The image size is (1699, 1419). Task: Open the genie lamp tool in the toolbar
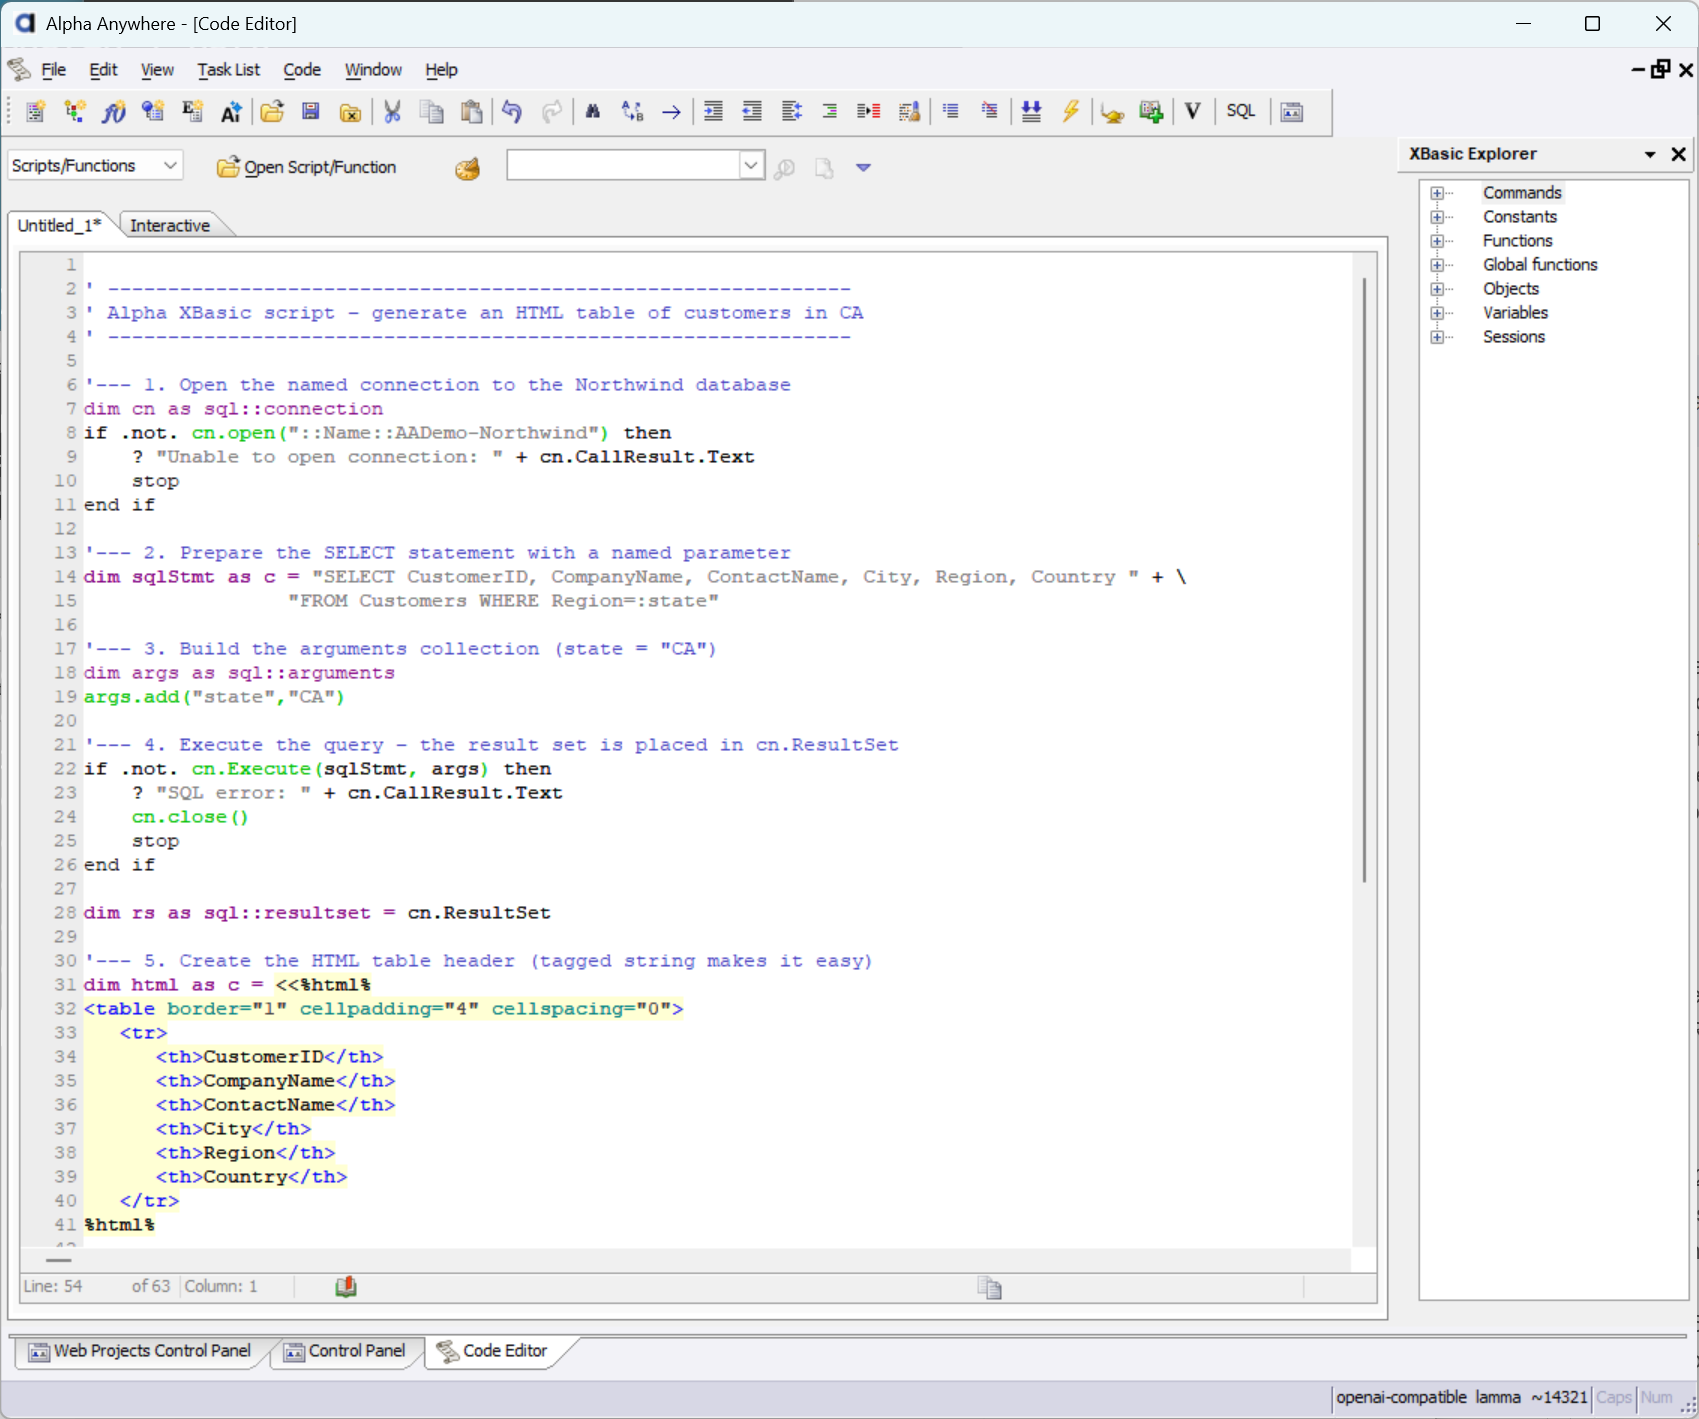[1112, 112]
